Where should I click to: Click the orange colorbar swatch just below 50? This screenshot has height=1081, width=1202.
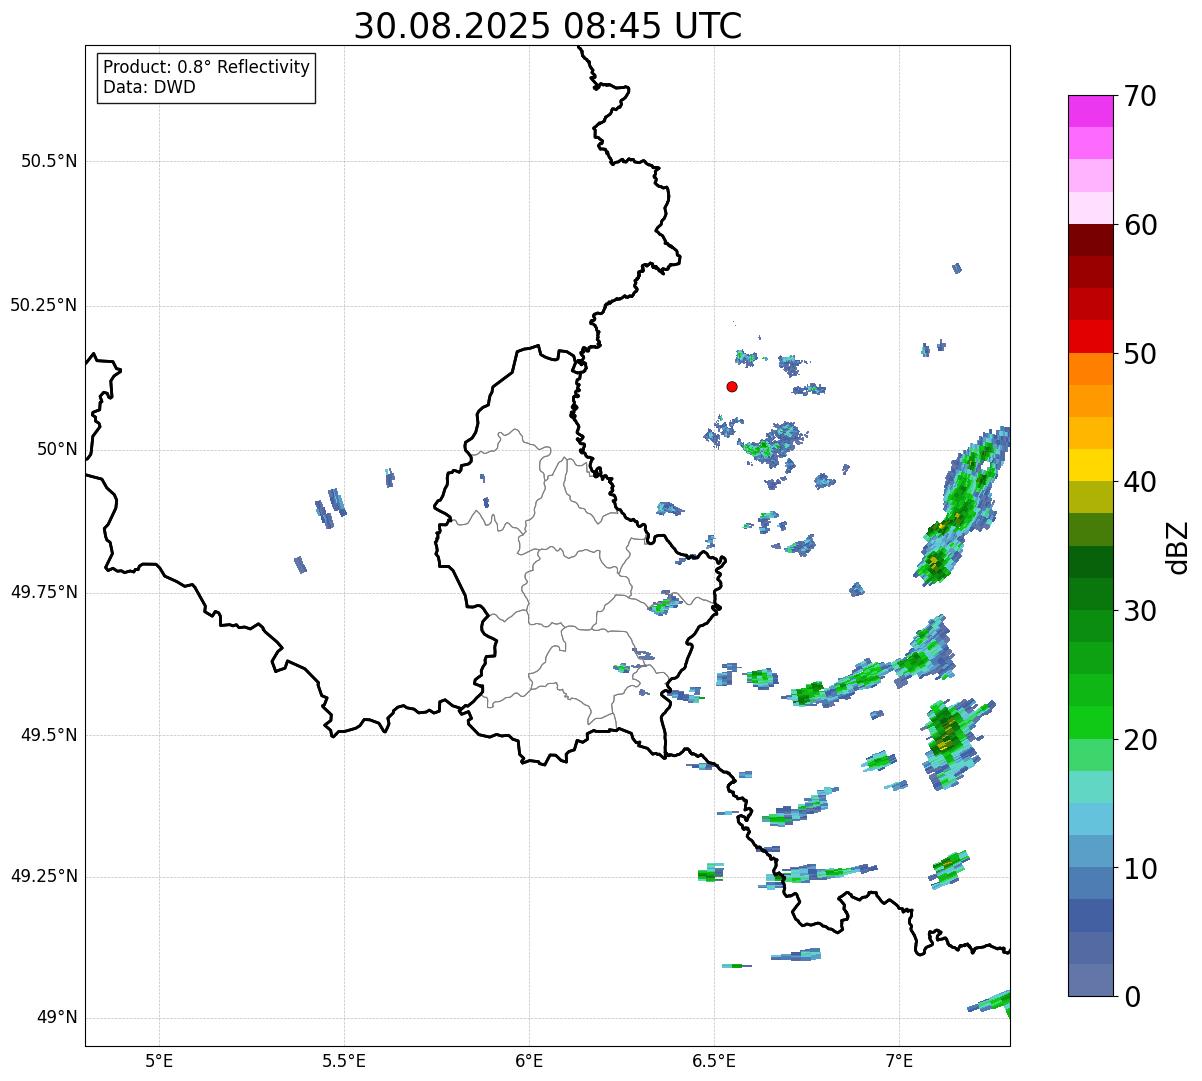pyautogui.click(x=1090, y=369)
